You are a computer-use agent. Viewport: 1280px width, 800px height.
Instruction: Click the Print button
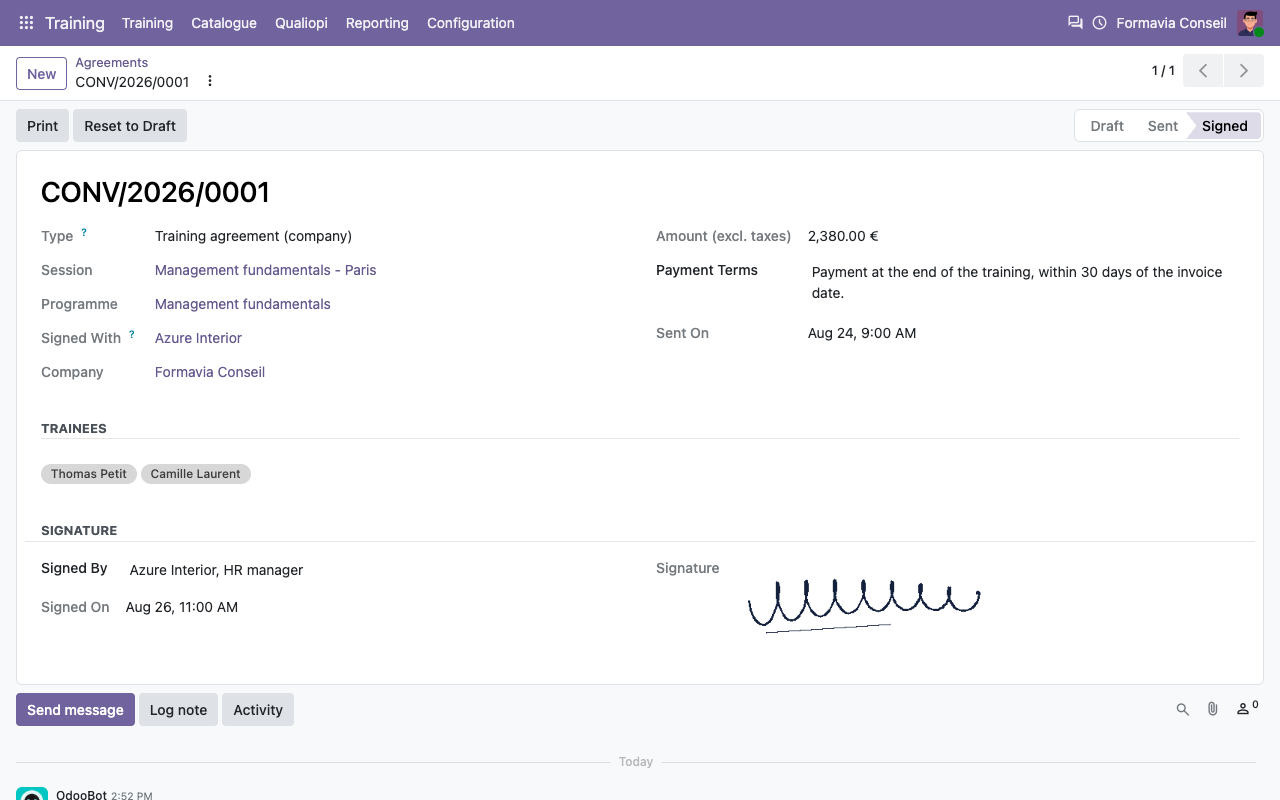[43, 126]
